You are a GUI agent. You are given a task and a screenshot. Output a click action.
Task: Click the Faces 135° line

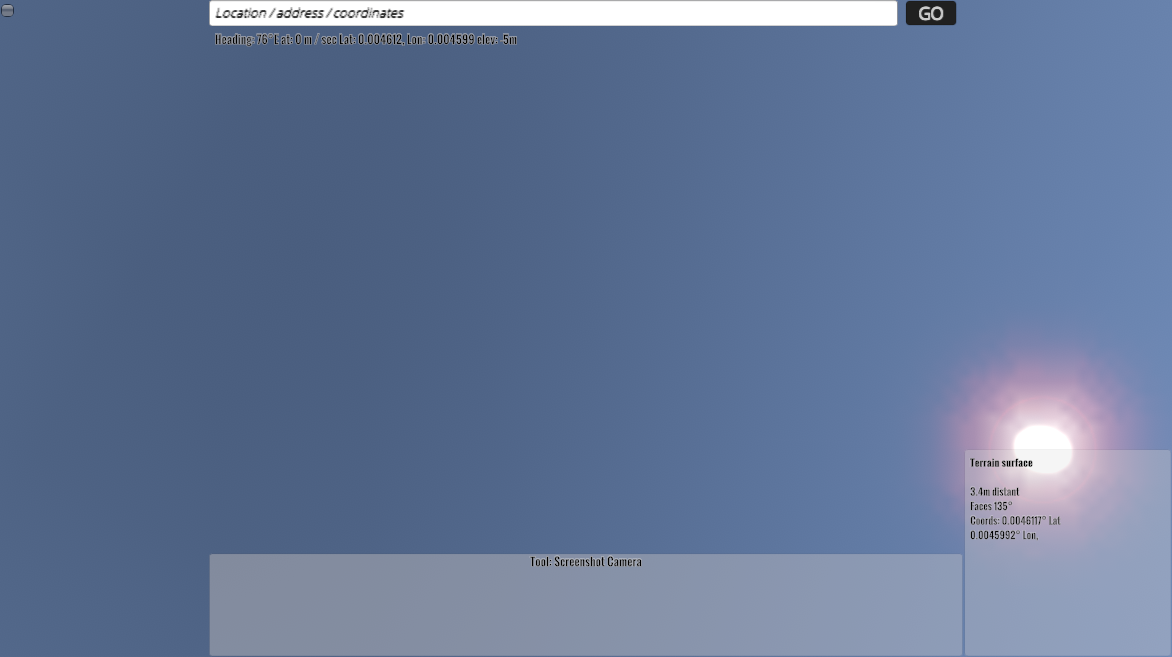(x=991, y=506)
